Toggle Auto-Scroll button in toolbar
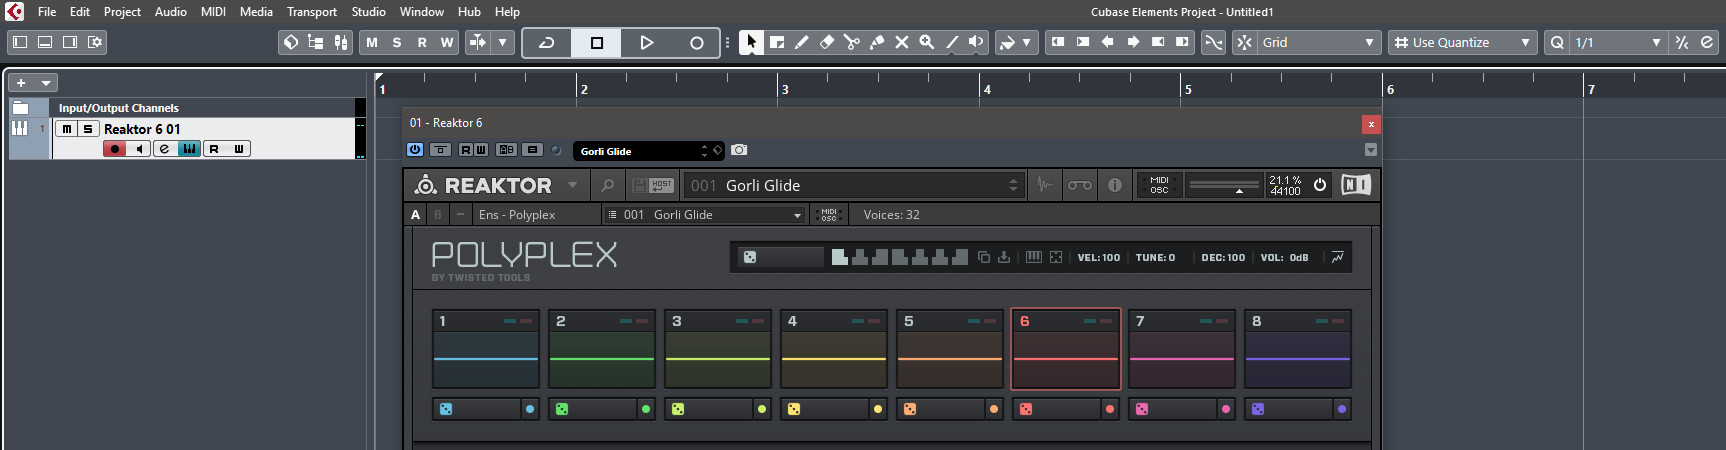The width and height of the screenshot is (1726, 450). (x=478, y=42)
